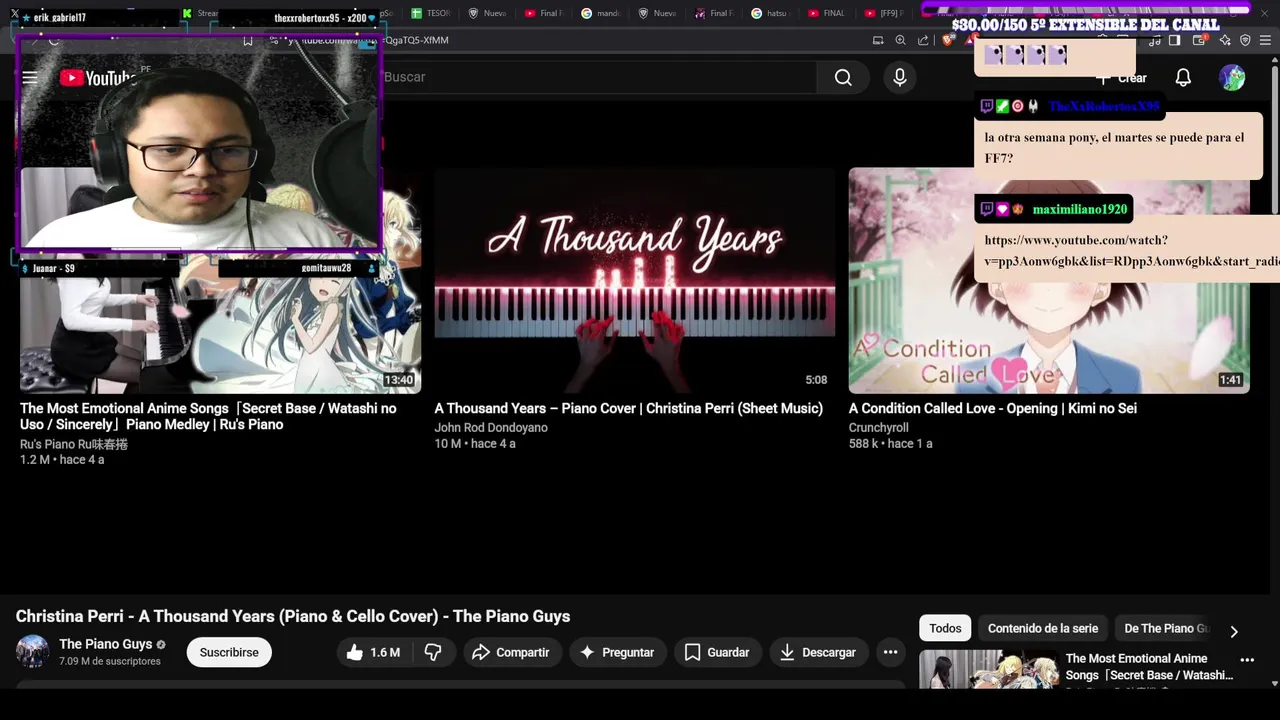The image size is (1280, 720).
Task: Click the search magnifier button
Action: click(843, 77)
